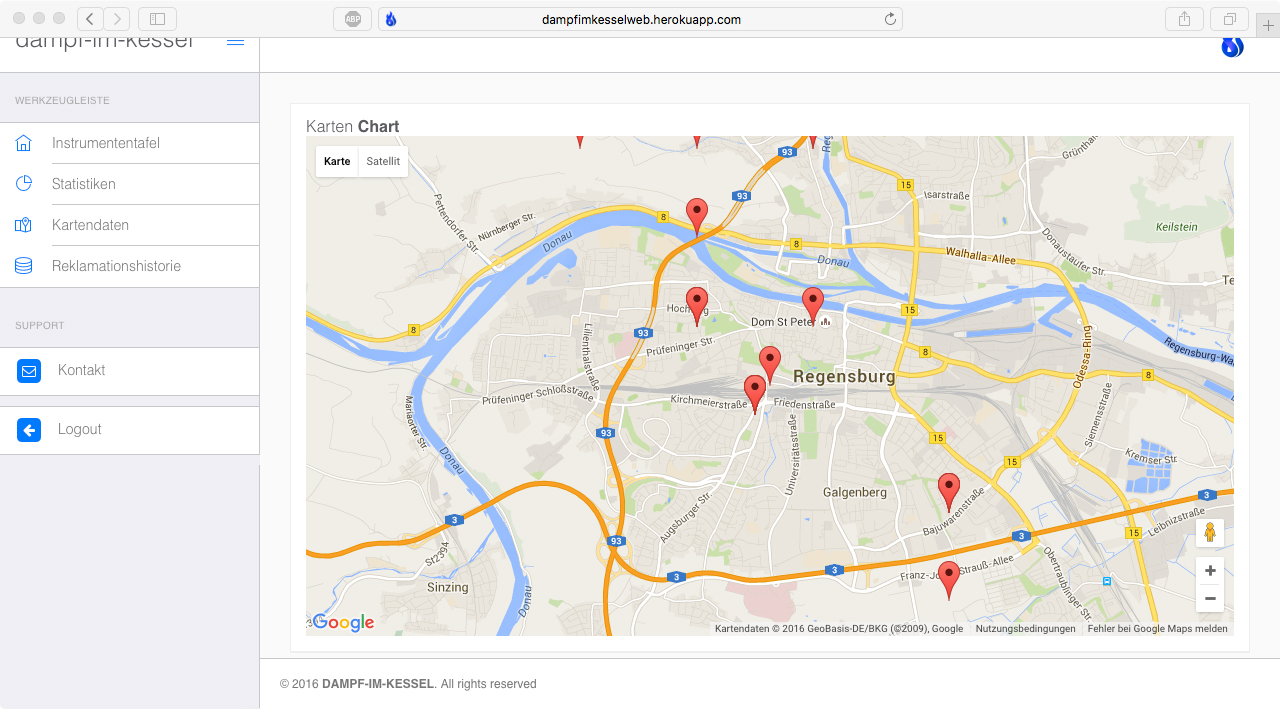Open Nutzungsbedingungen link on the map

coord(1026,629)
